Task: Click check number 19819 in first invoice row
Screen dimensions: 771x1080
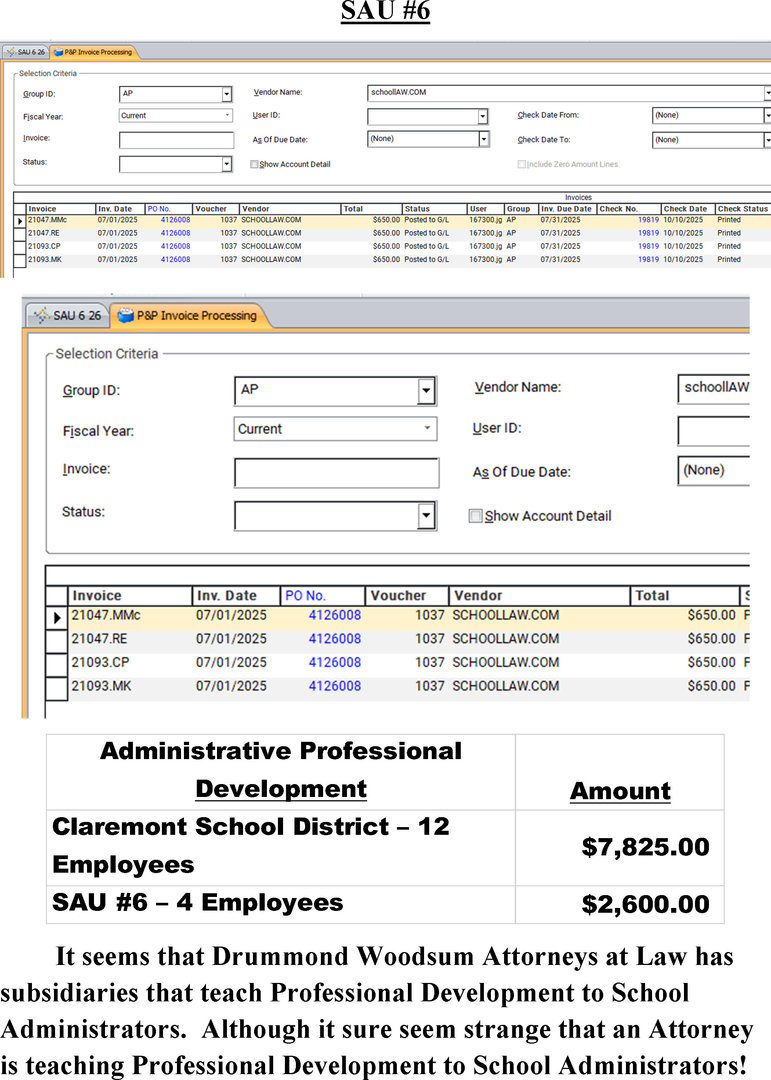Action: (x=648, y=219)
